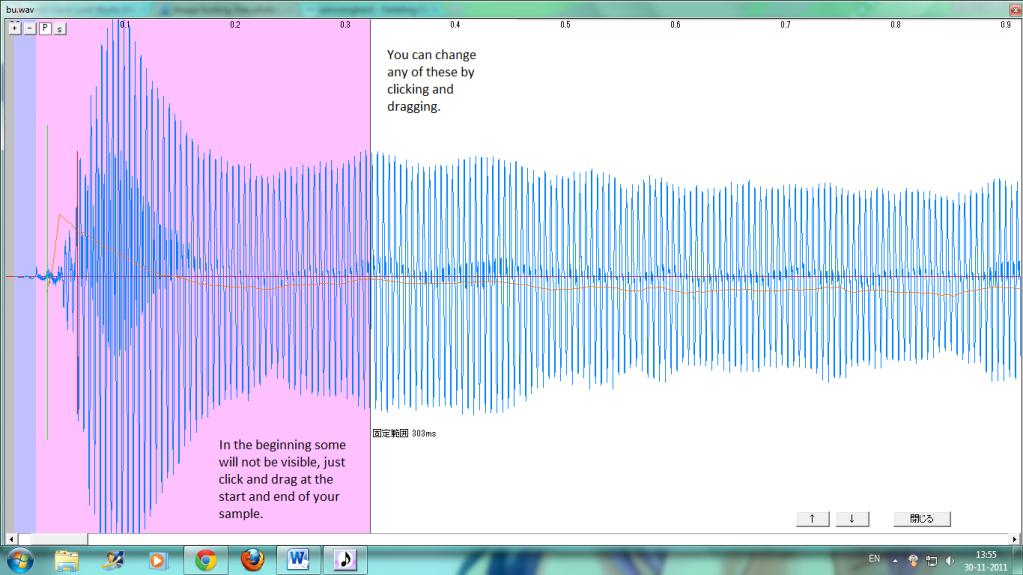Show hidden system tray icons

click(x=895, y=559)
